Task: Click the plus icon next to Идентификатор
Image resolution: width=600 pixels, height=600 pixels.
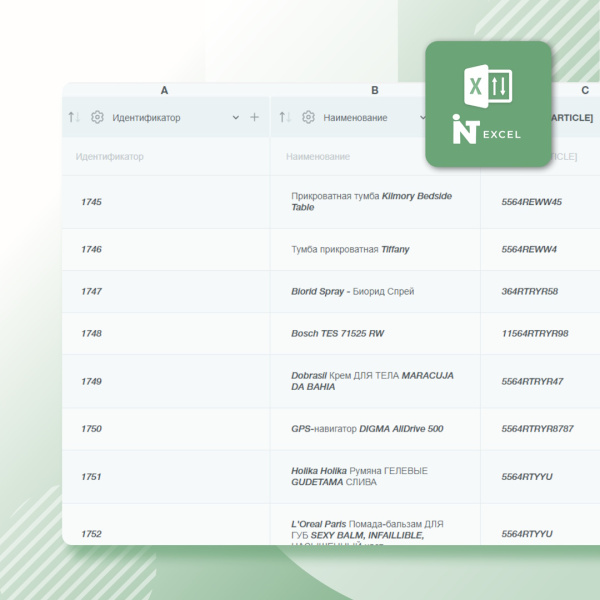Action: click(x=254, y=117)
